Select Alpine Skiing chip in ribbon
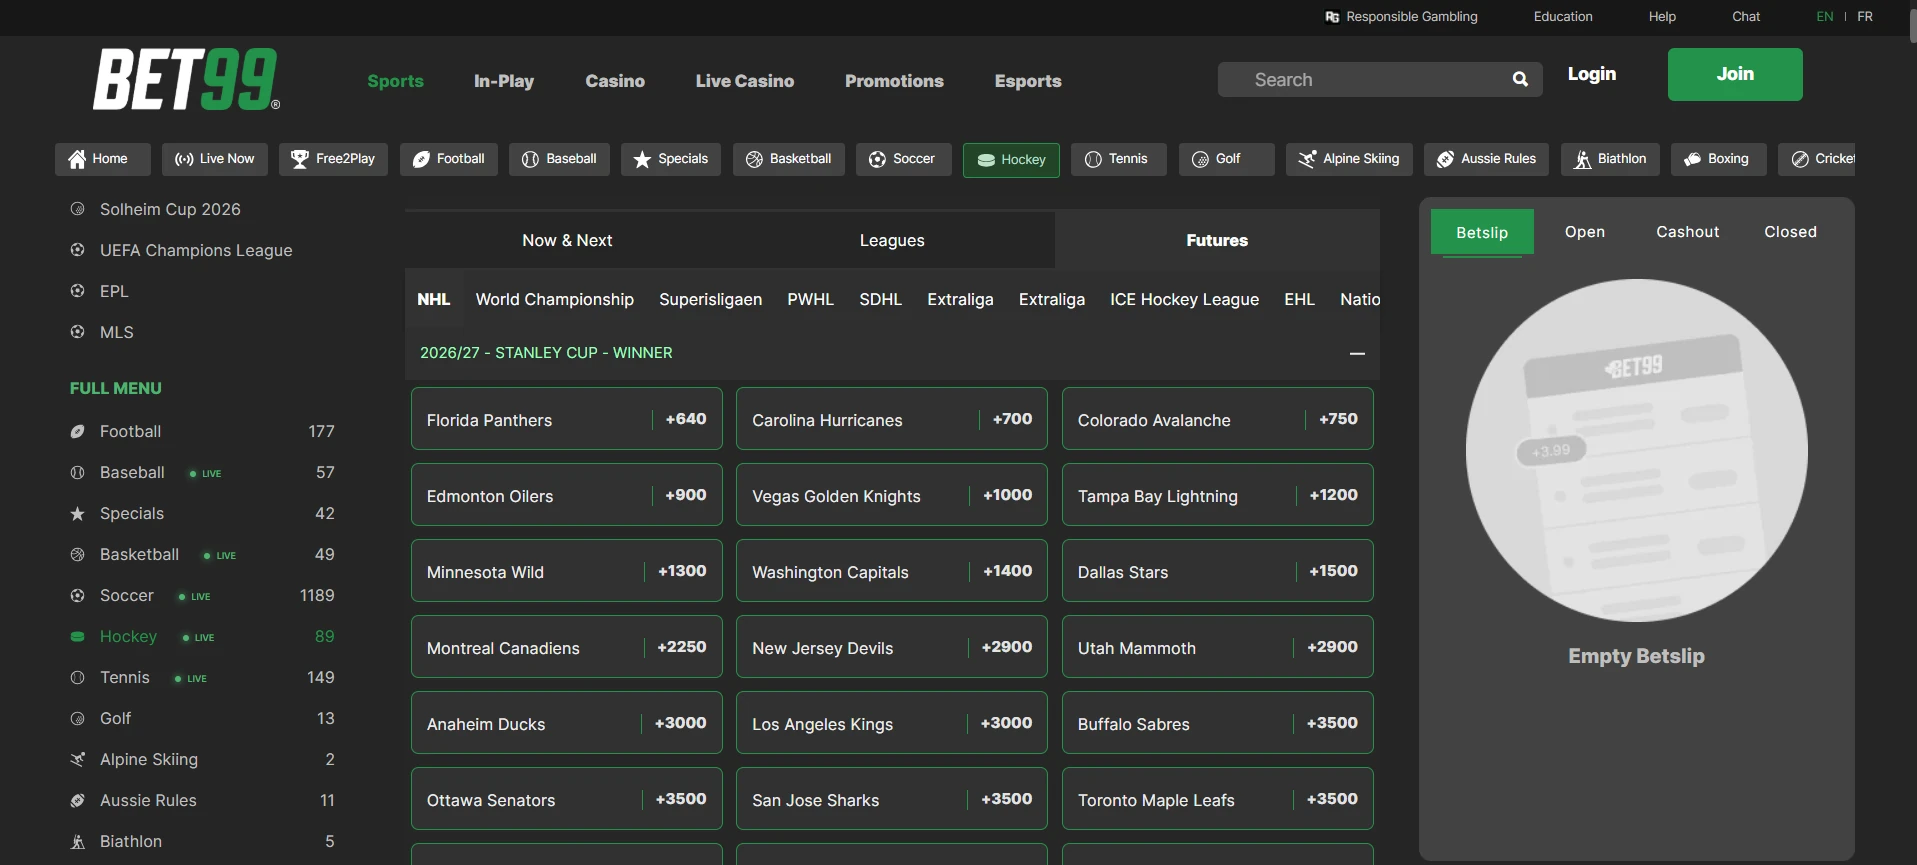The width and height of the screenshot is (1917, 865). click(1349, 159)
